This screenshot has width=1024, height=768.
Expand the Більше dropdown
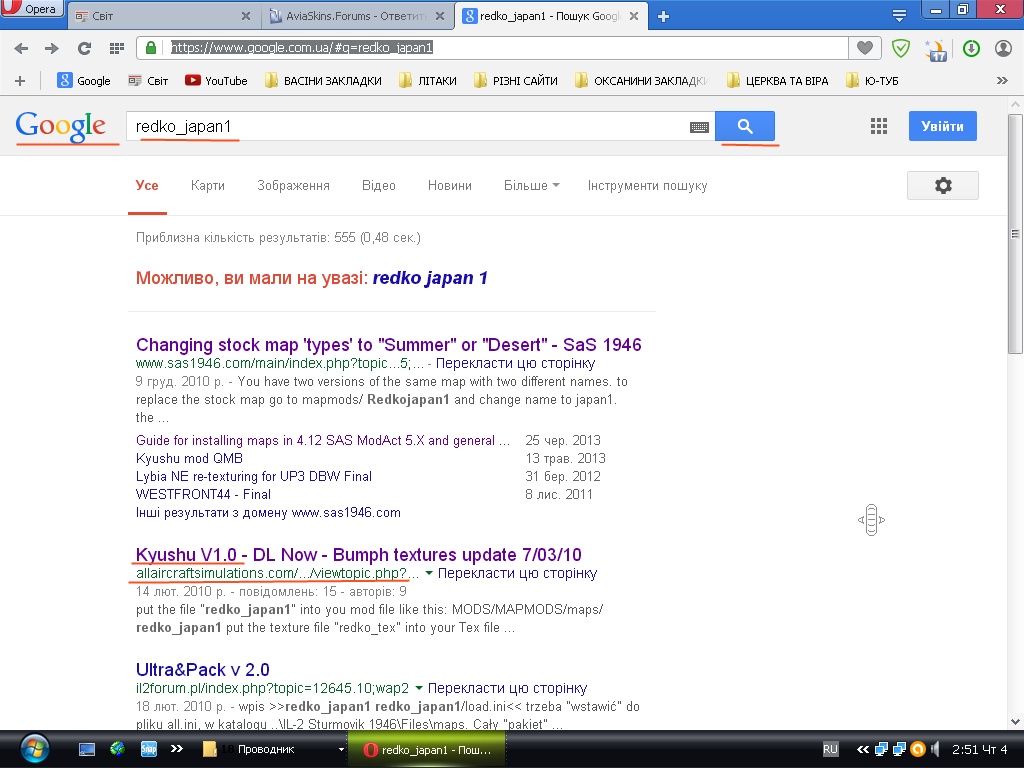[x=532, y=185]
